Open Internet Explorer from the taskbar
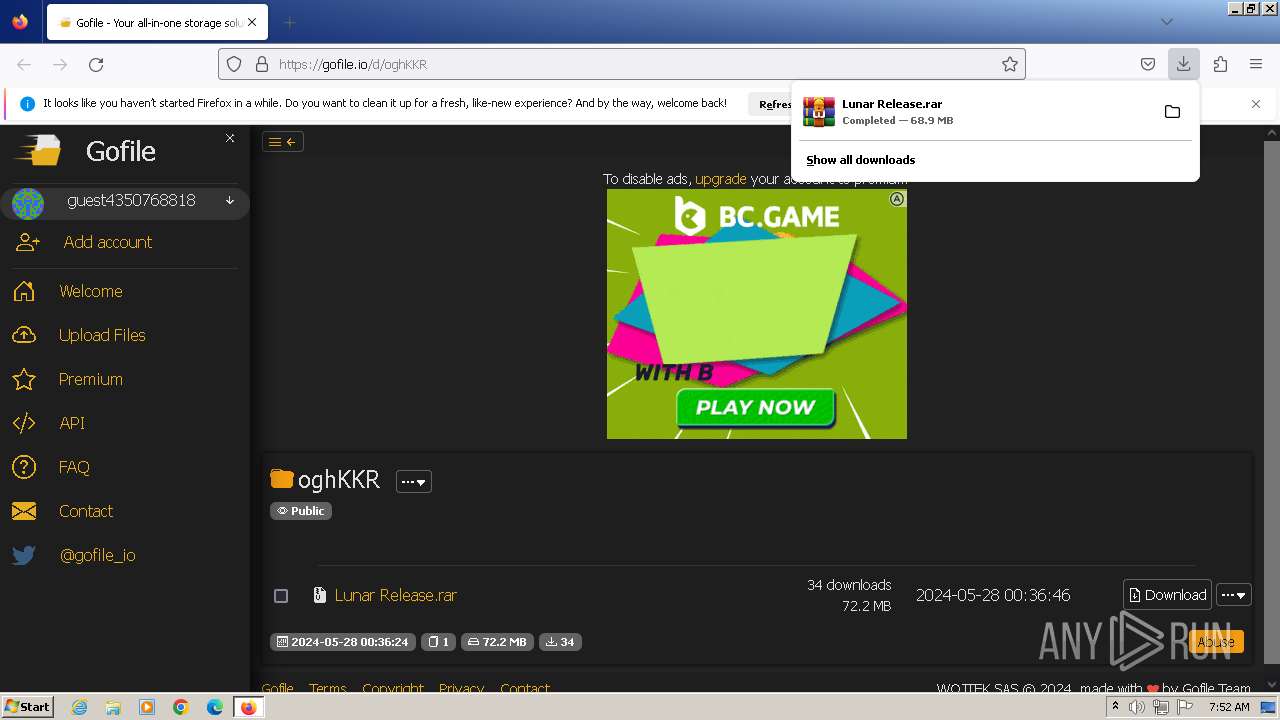The image size is (1280, 720). coord(79,707)
